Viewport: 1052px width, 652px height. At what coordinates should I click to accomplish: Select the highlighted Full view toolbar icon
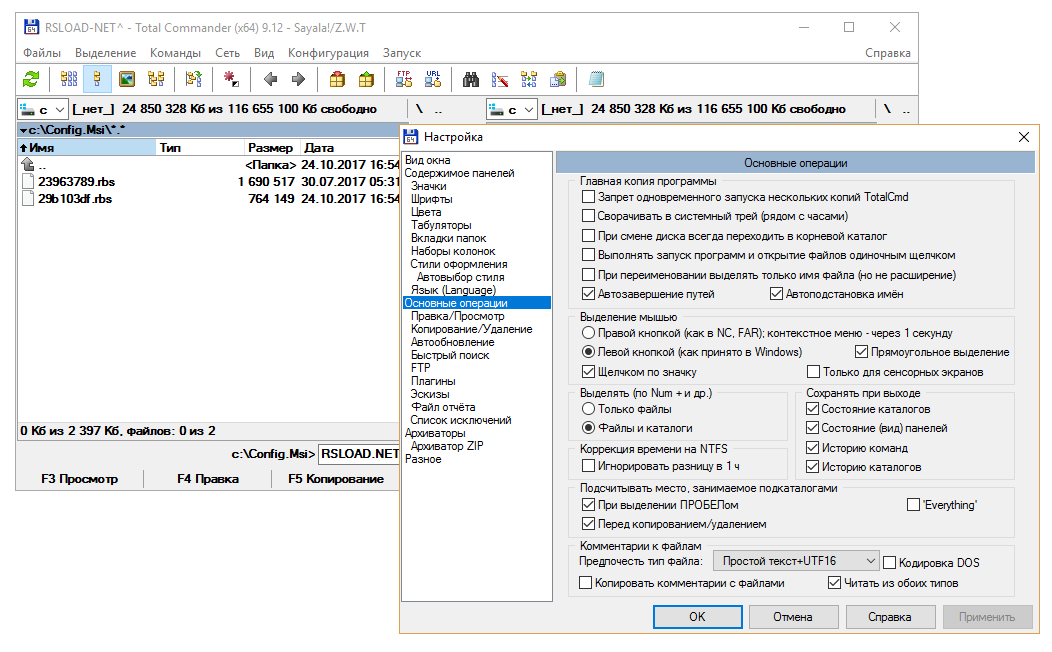pos(97,79)
